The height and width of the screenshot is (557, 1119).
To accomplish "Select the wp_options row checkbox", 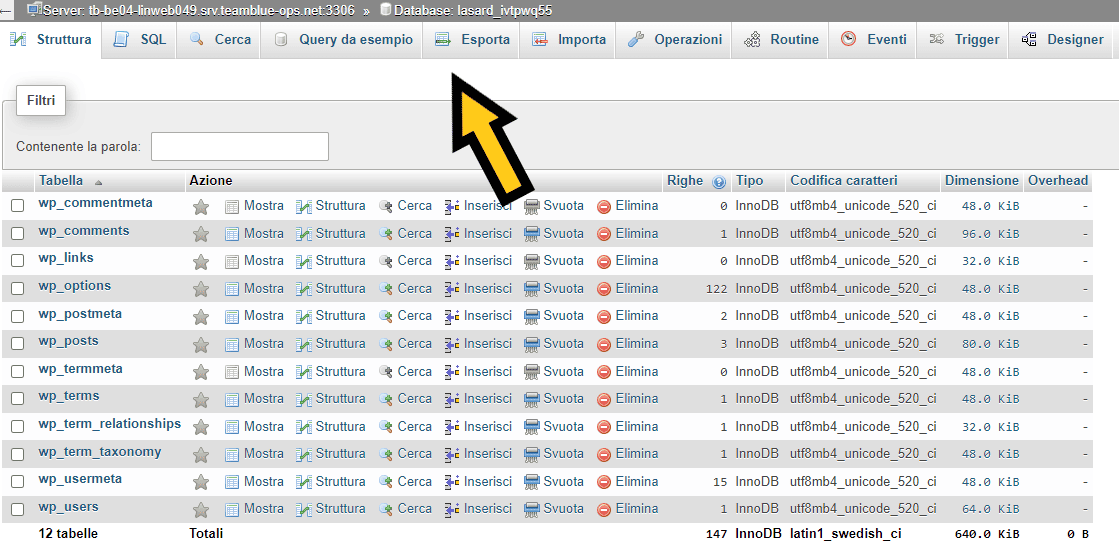I will coord(18,289).
